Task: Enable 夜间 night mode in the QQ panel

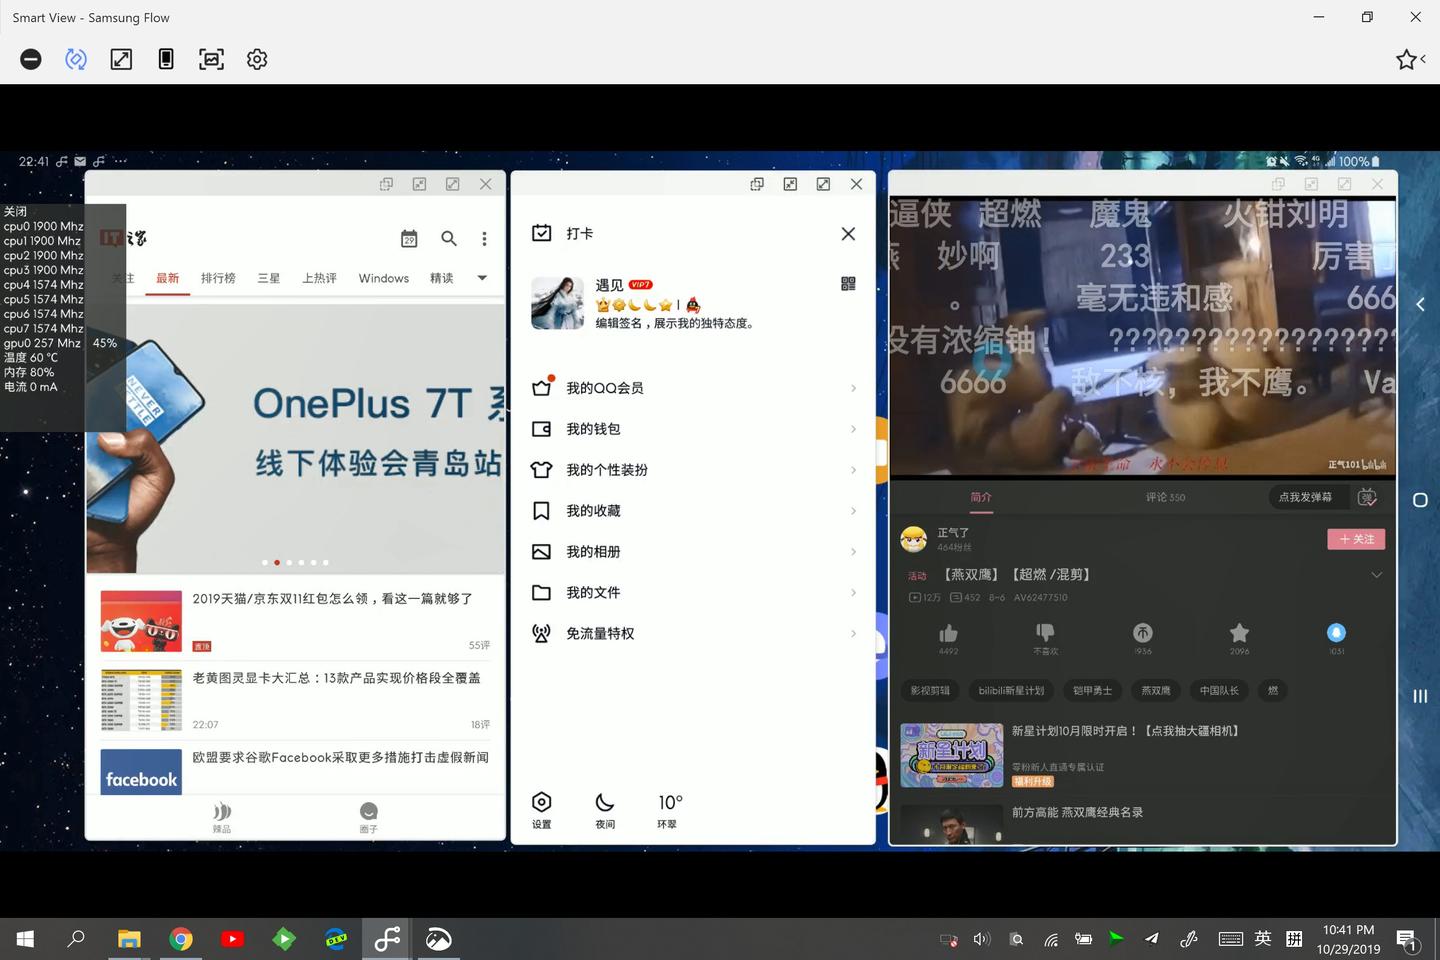Action: (605, 808)
